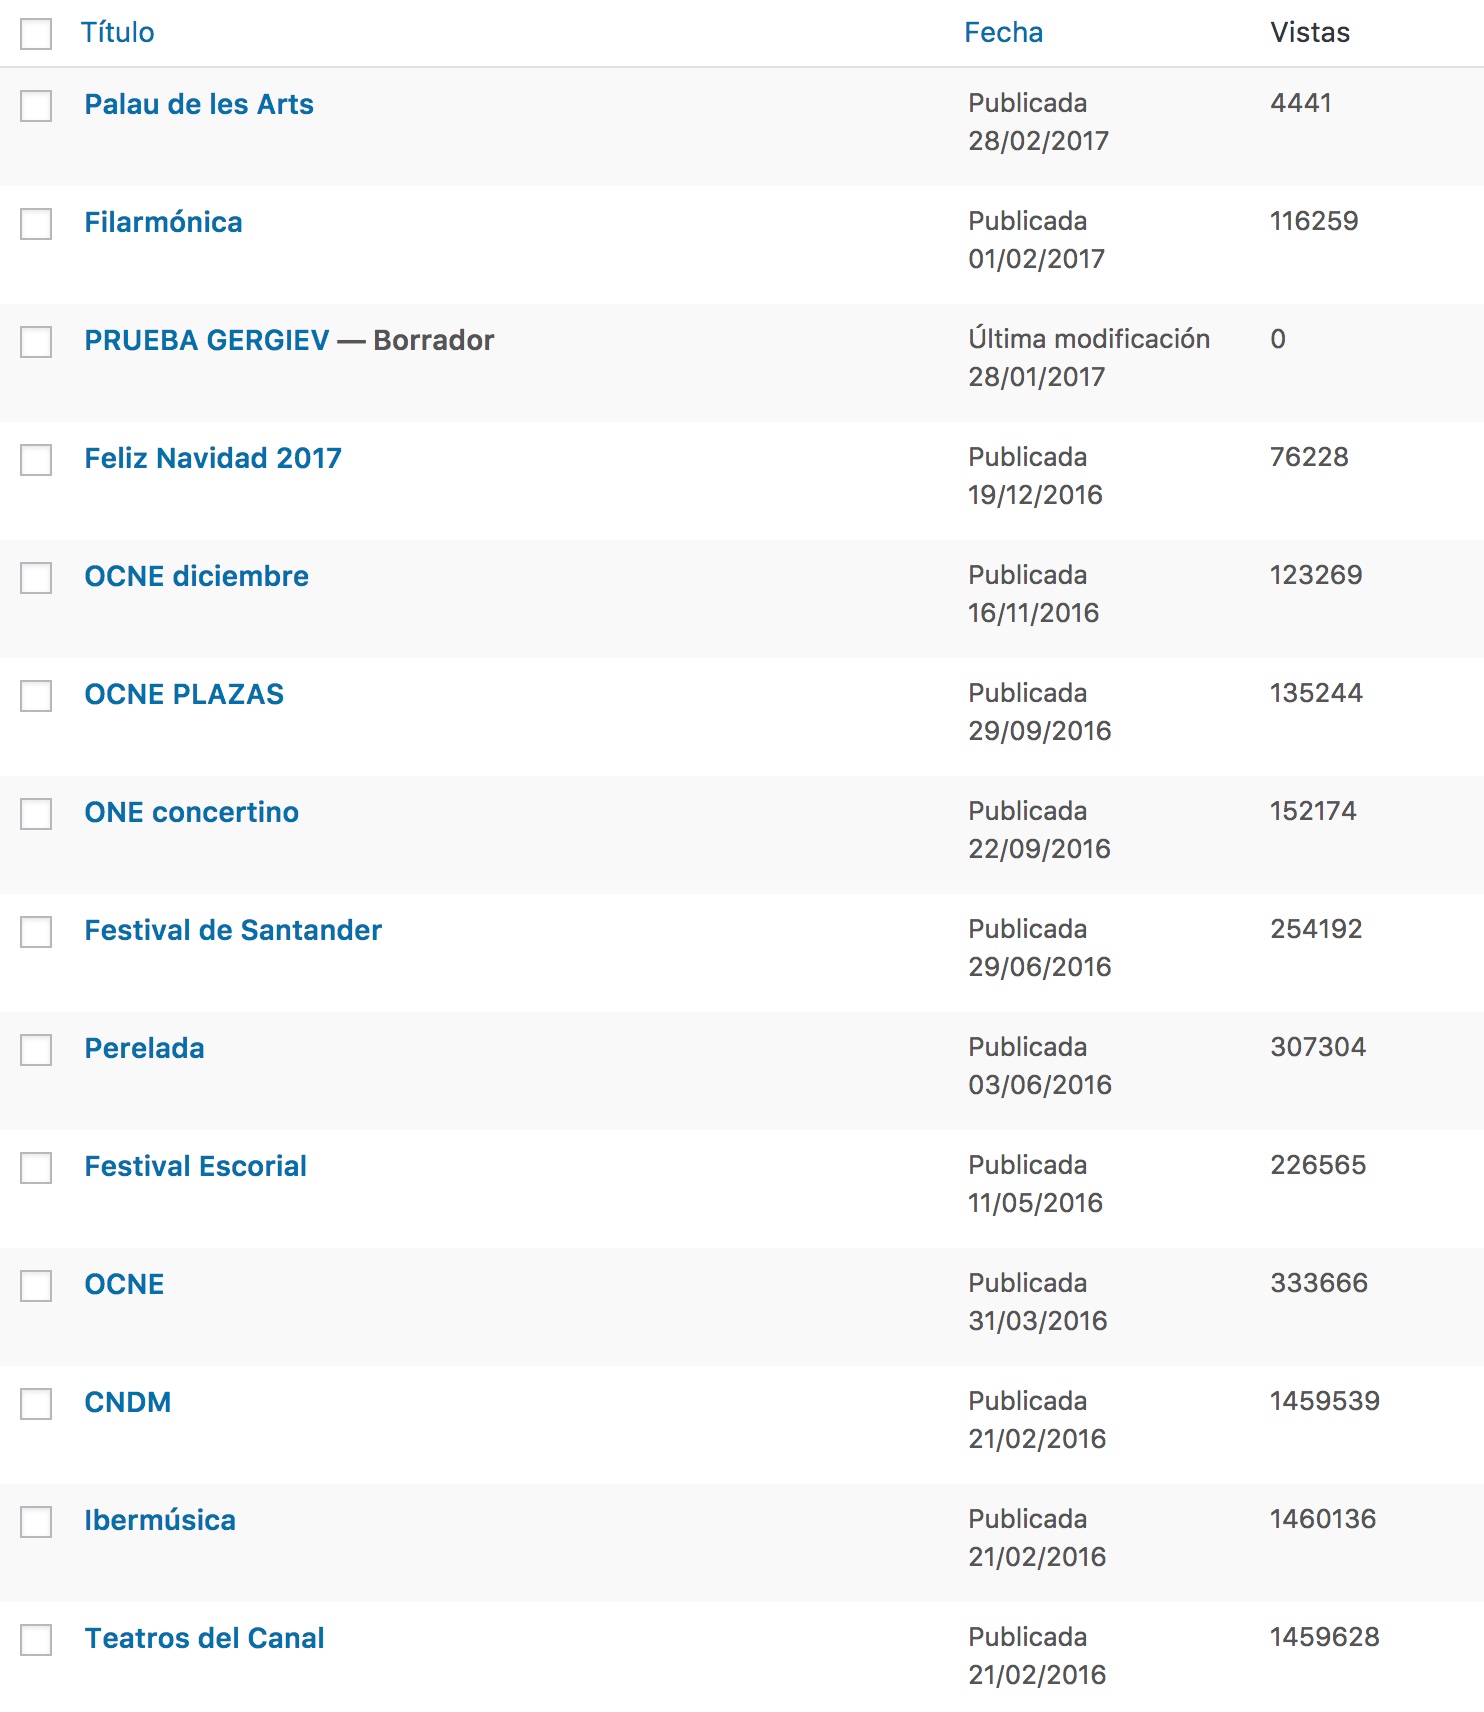Sort the list by Título column
This screenshot has width=1484, height=1712.
(x=117, y=33)
